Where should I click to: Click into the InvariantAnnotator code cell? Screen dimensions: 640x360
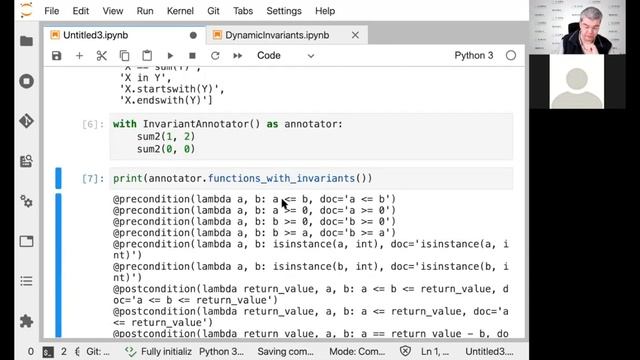click(311, 137)
